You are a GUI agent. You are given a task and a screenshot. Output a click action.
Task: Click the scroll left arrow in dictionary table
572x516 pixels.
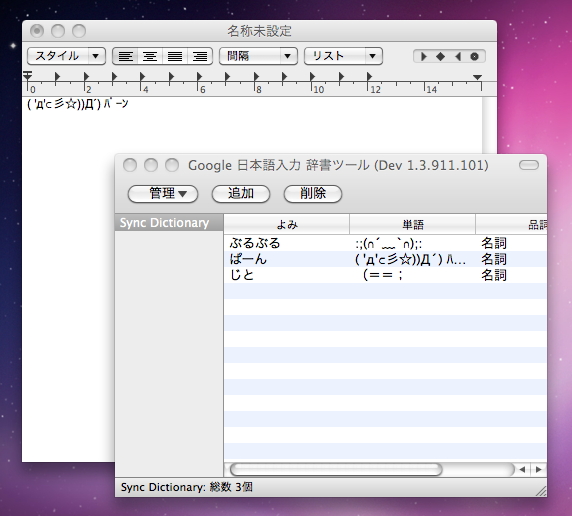point(522,469)
